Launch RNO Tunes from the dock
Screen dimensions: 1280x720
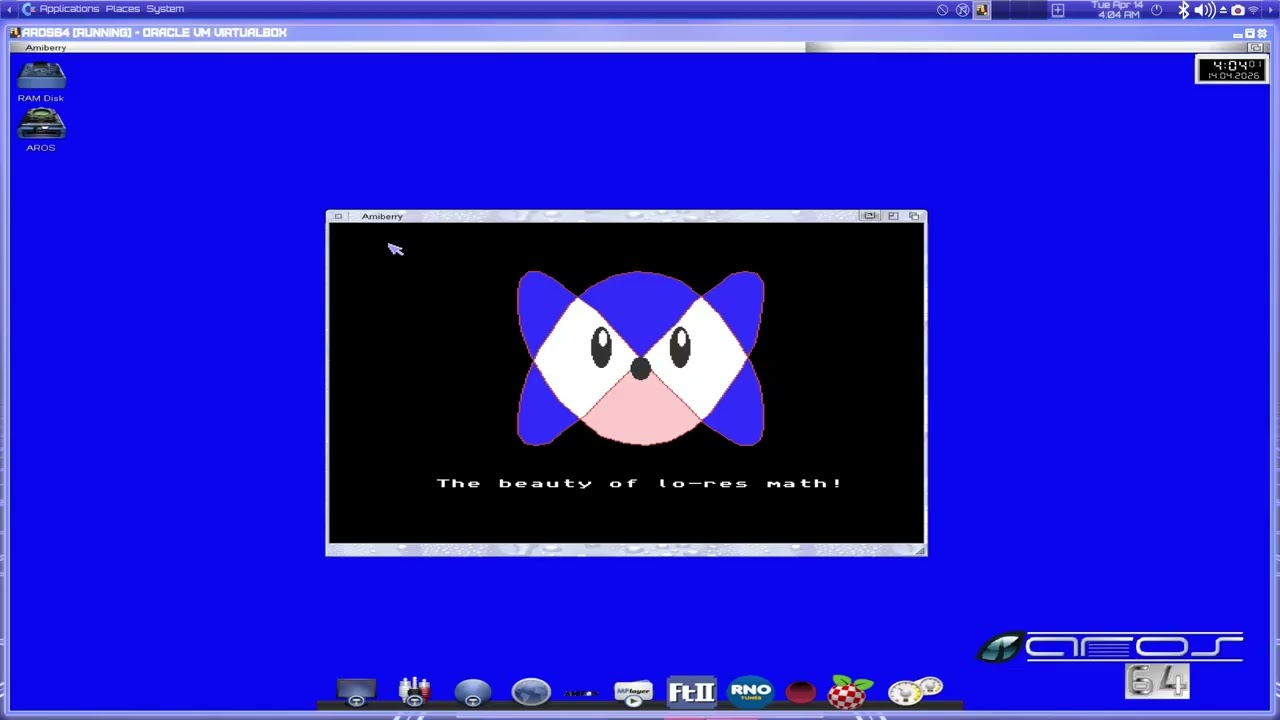click(751, 692)
